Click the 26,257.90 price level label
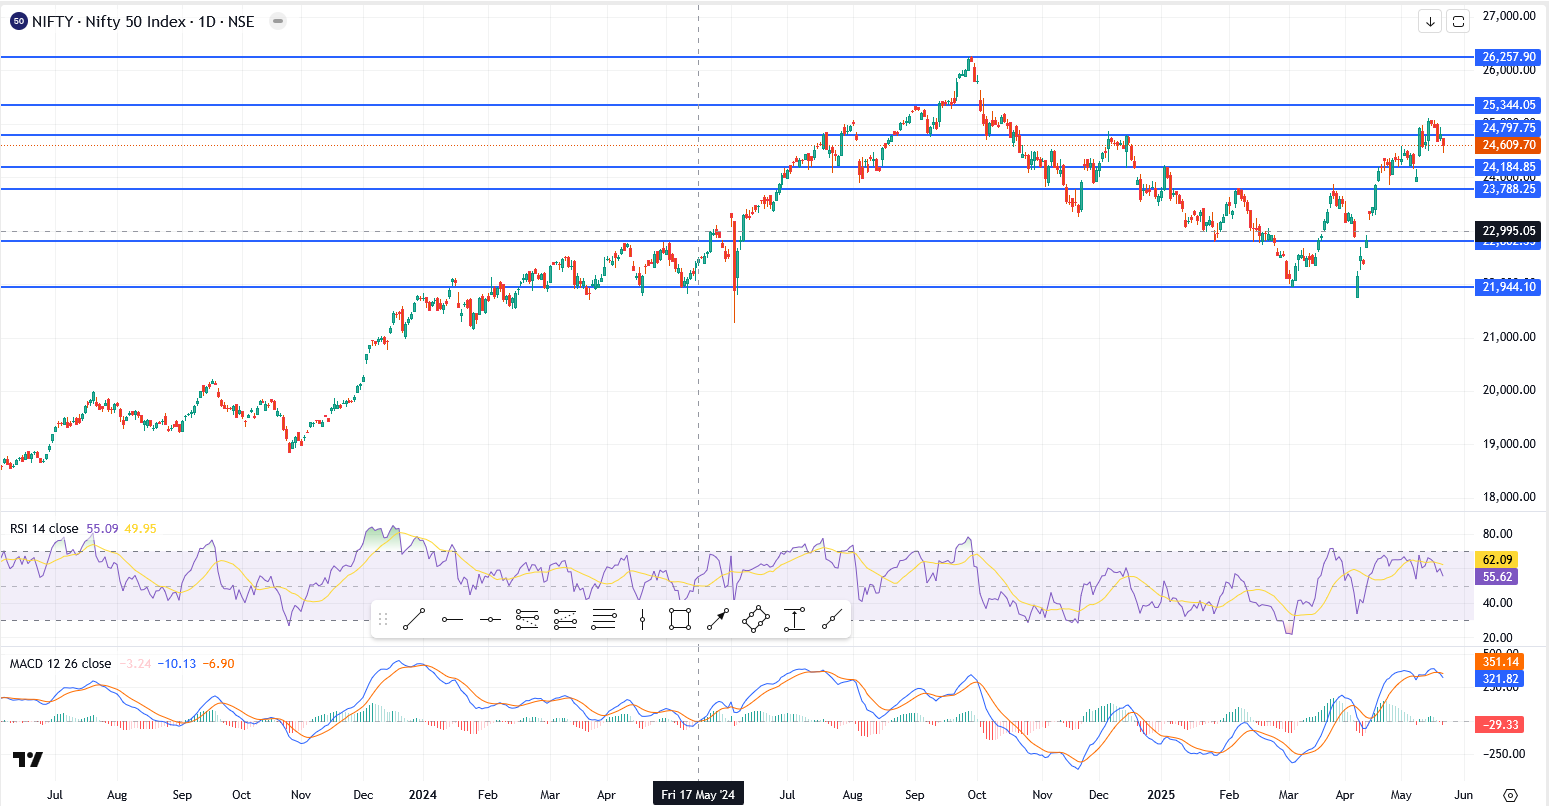The image size is (1549, 806). (1509, 57)
